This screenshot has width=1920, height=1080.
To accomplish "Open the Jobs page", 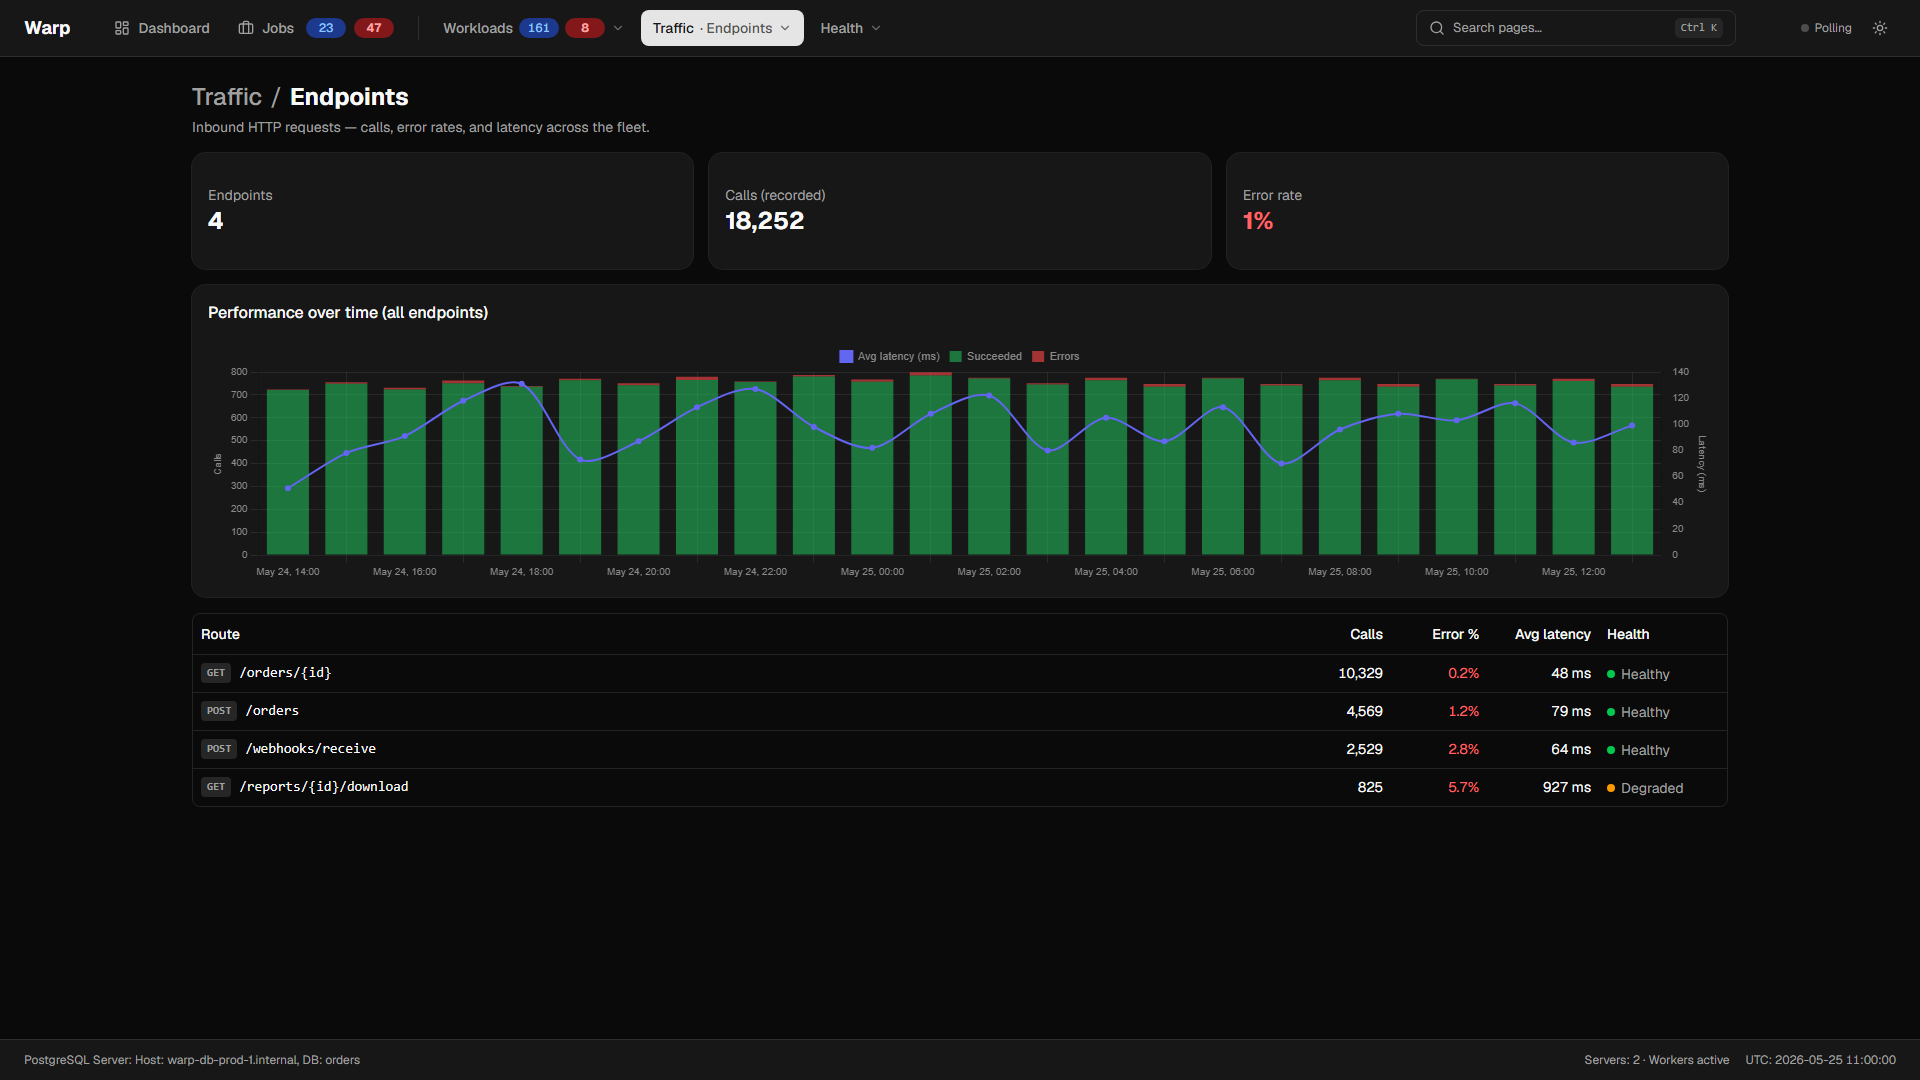I will 266,28.
